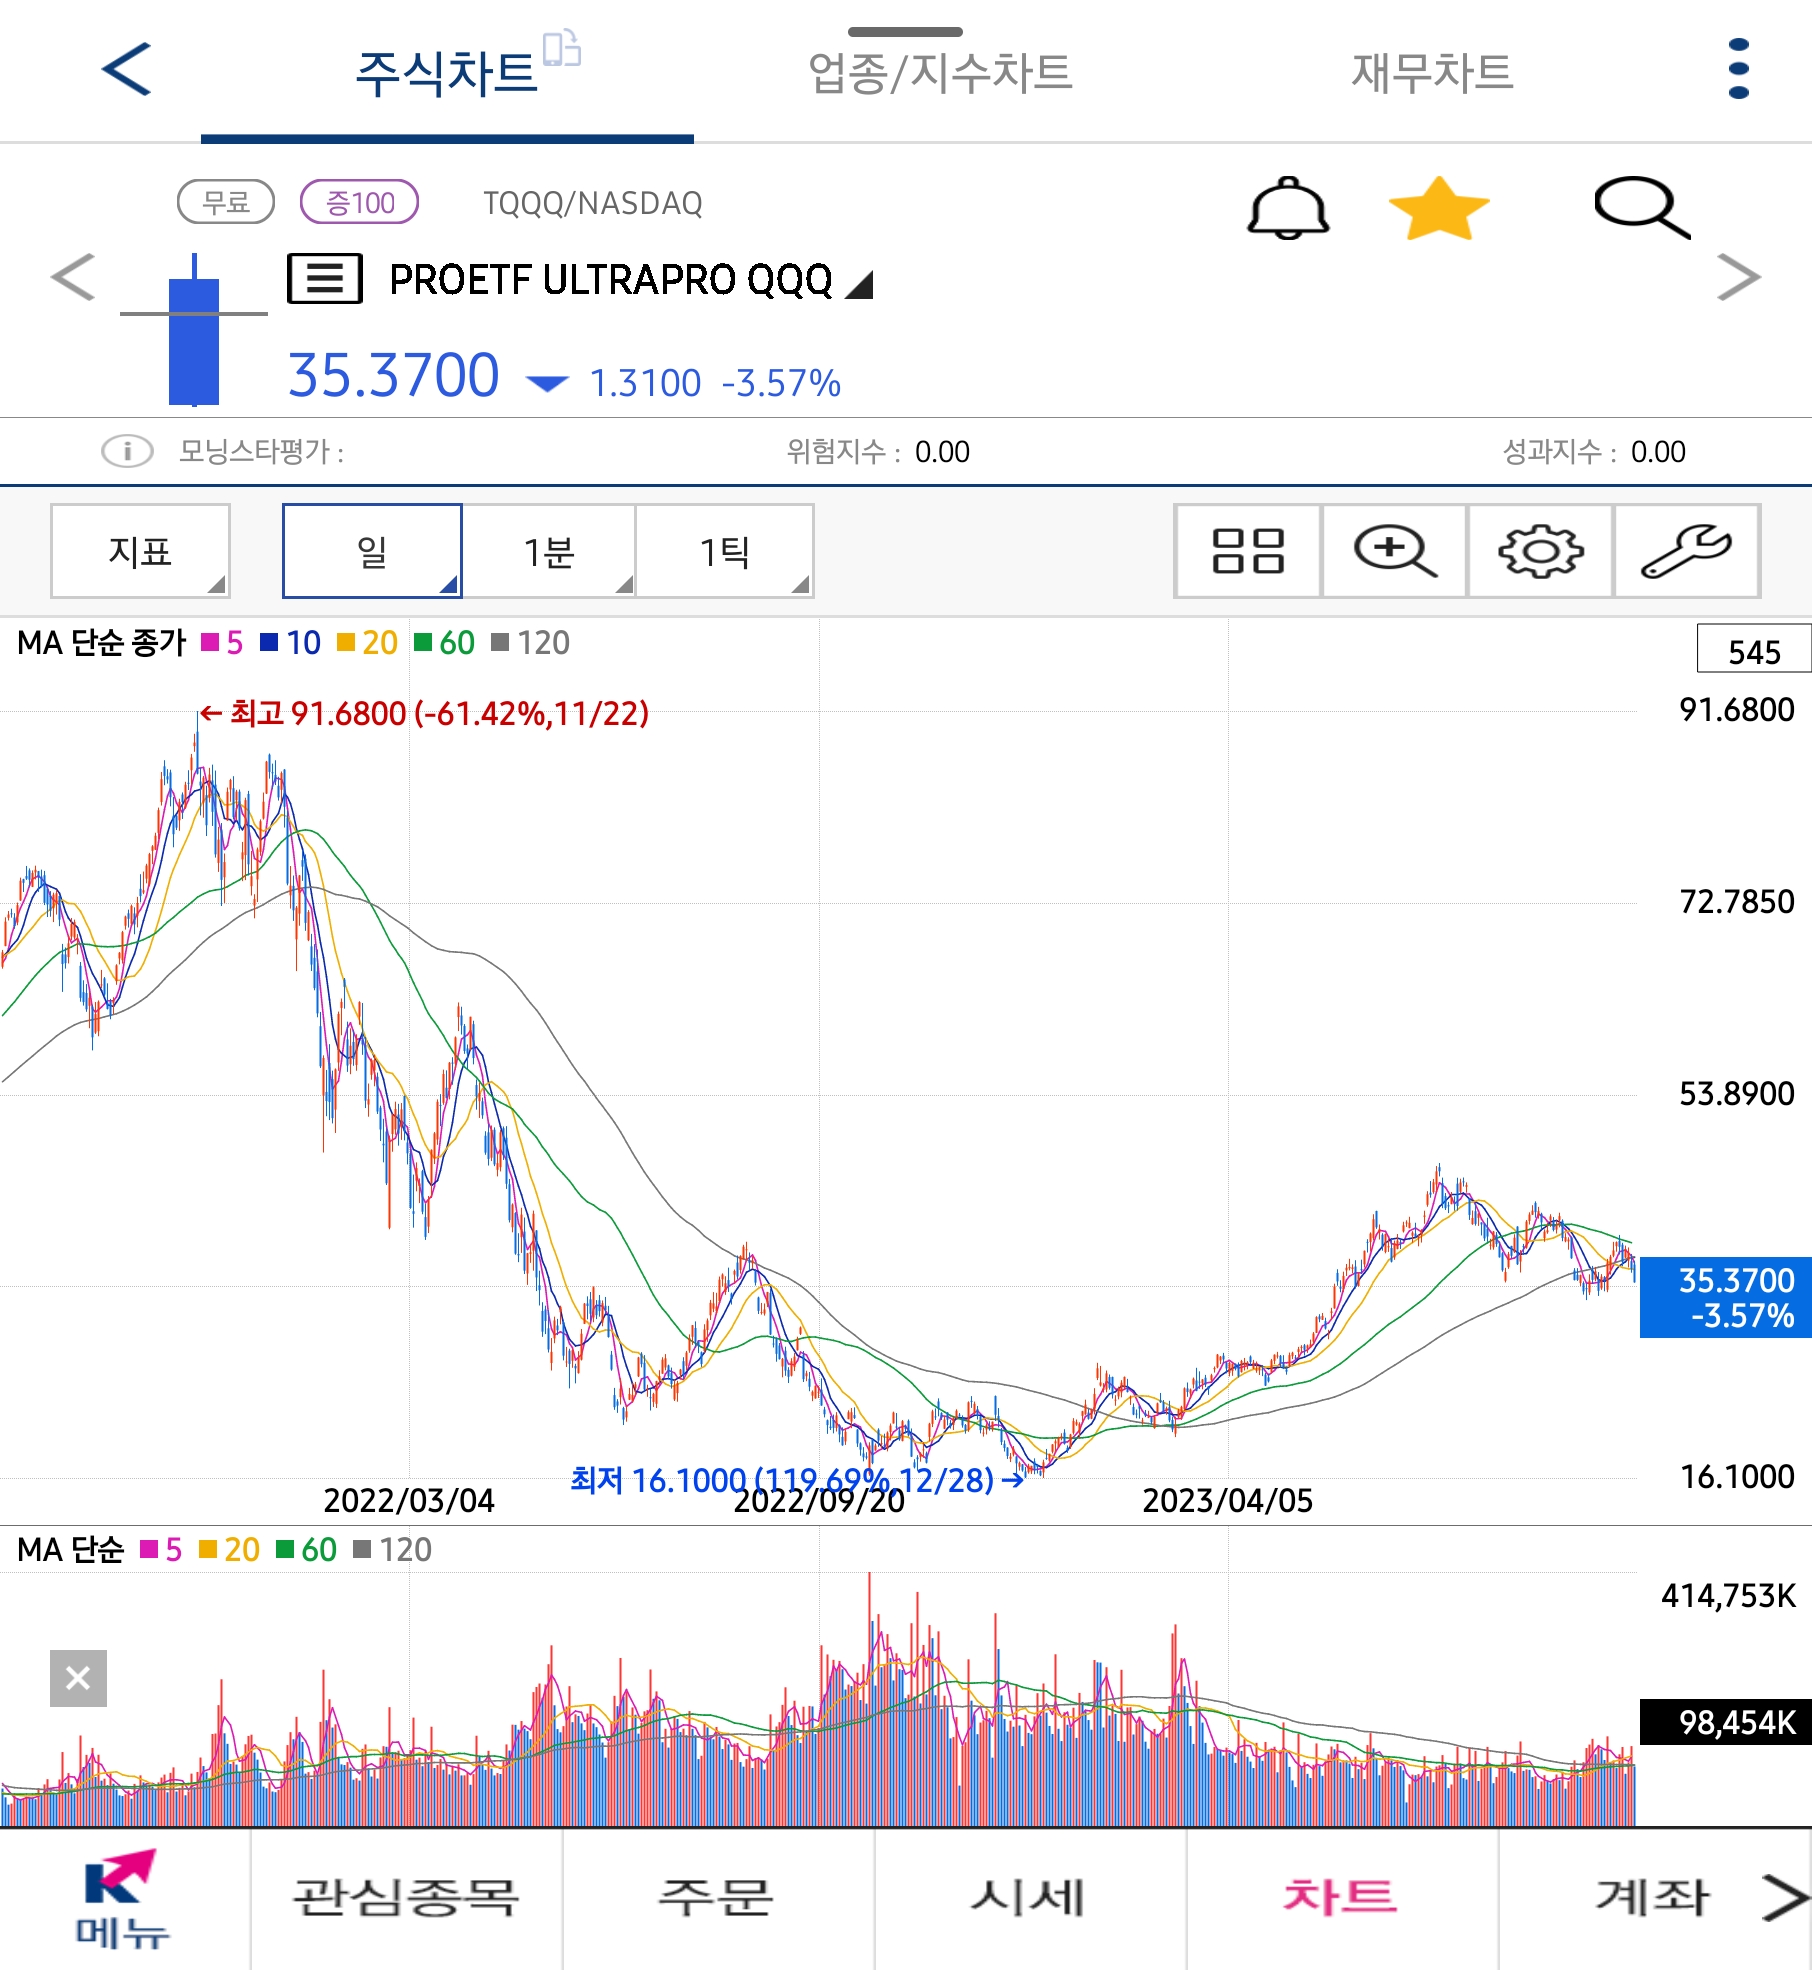Tap the 성과지수 0.00 value

tap(1658, 452)
